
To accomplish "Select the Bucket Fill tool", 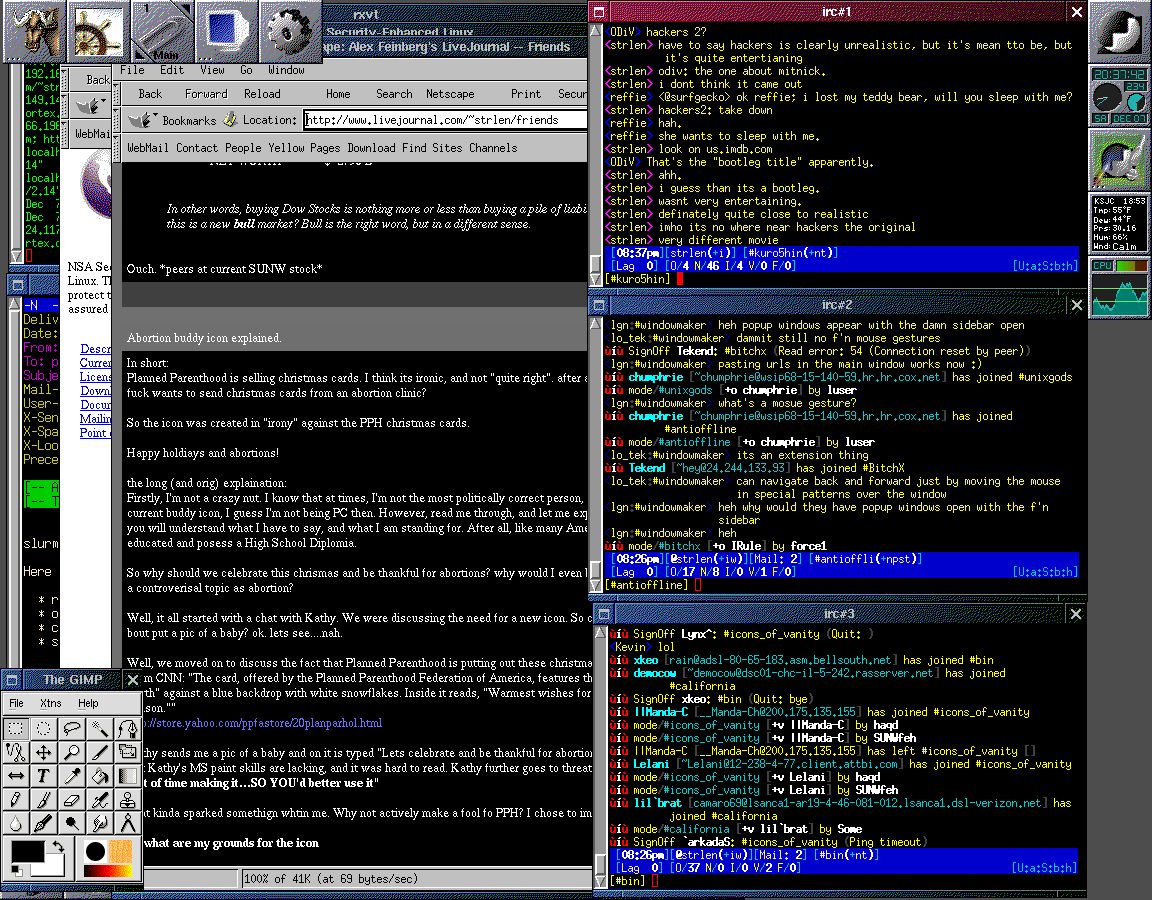I will tap(100, 775).
